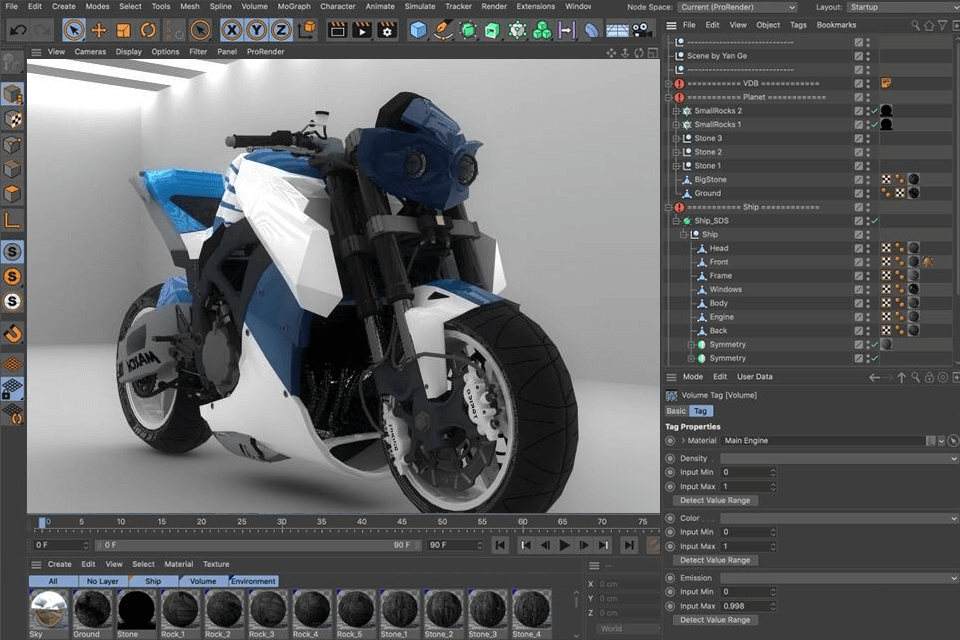Select the Sky material thumbnail
The width and height of the screenshot is (960, 640).
[x=49, y=609]
